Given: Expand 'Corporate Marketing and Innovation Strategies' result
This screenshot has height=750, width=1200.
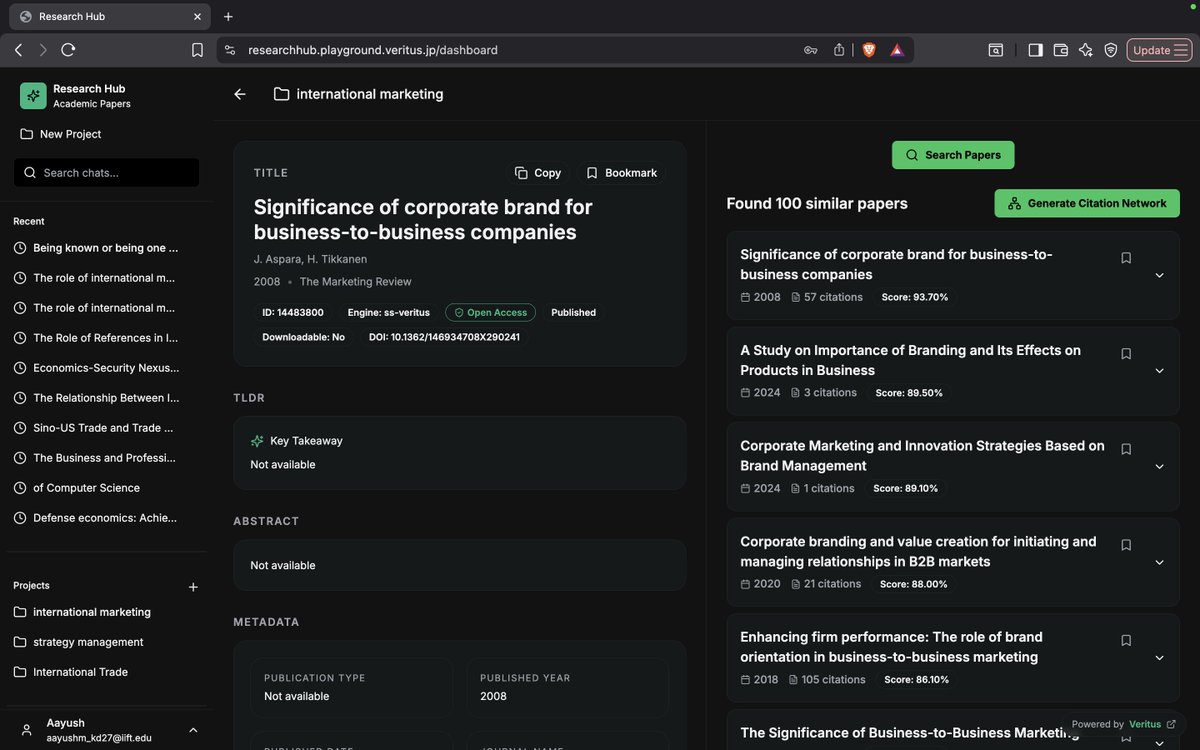Looking at the screenshot, I should coord(1160,466).
